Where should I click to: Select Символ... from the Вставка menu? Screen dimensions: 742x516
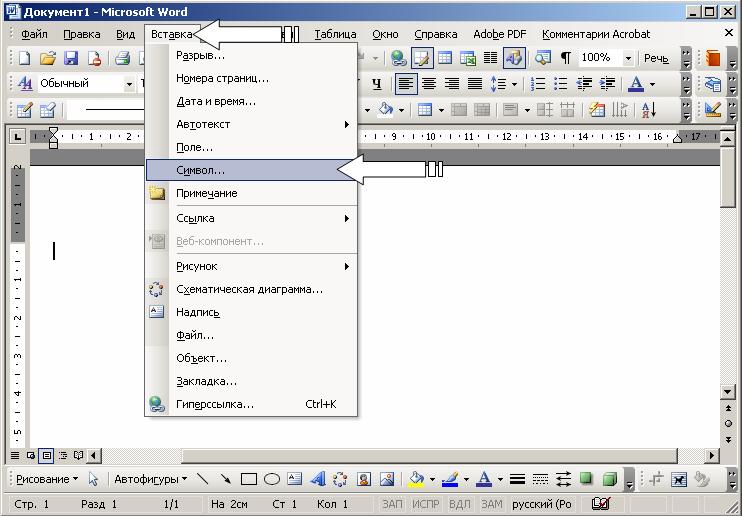(200, 170)
